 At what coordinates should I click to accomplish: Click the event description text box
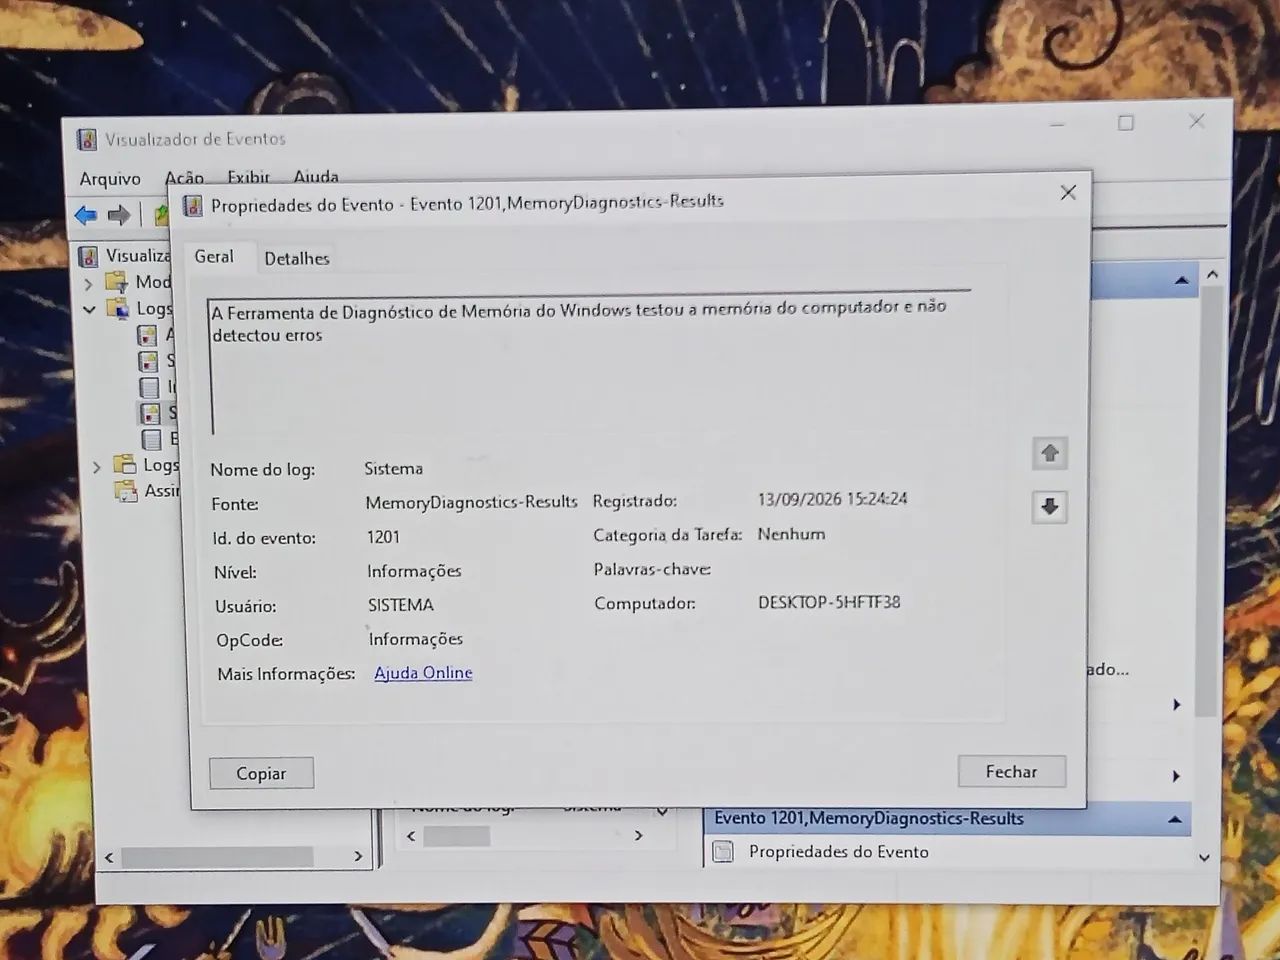tap(590, 364)
